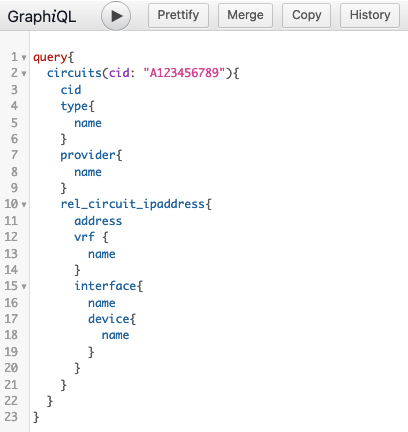Screen dimensions: 408x432
Task: Click the closing brace on line 14
Action: click(x=77, y=270)
